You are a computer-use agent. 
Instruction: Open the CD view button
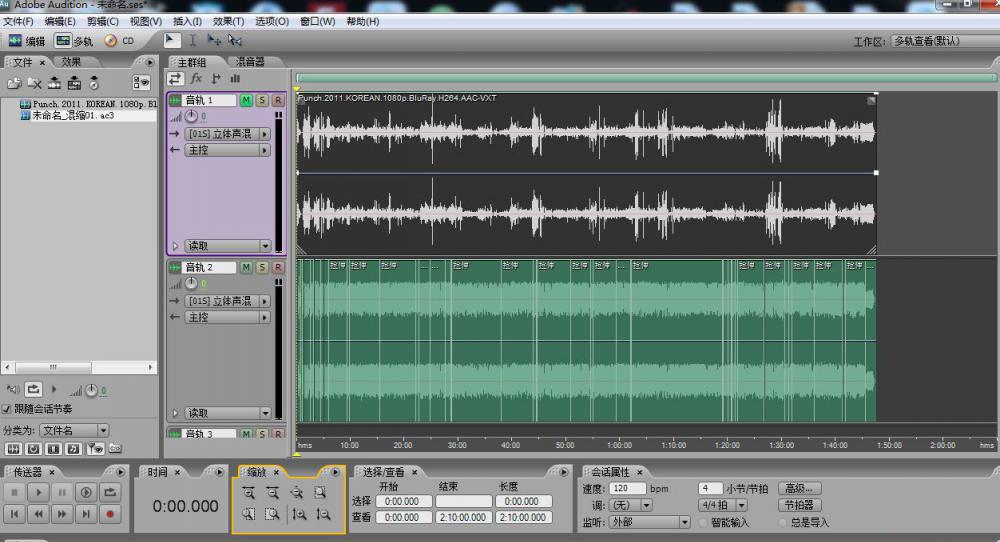point(119,41)
